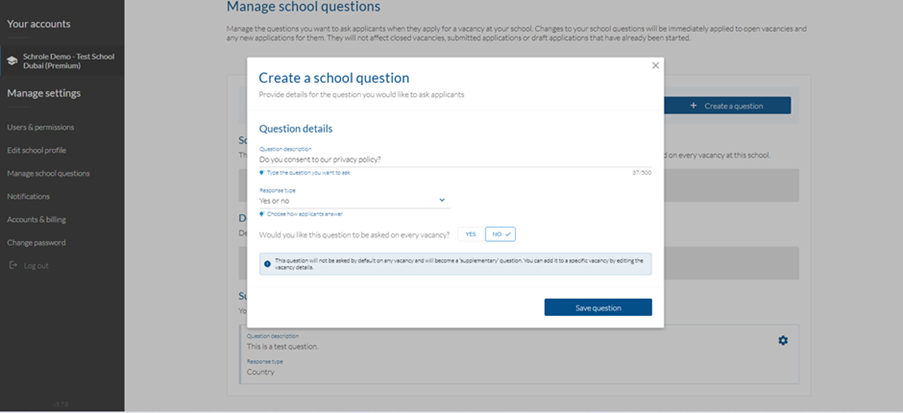Select NO for asking on every vacancy
The image size is (903, 413).
500,234
